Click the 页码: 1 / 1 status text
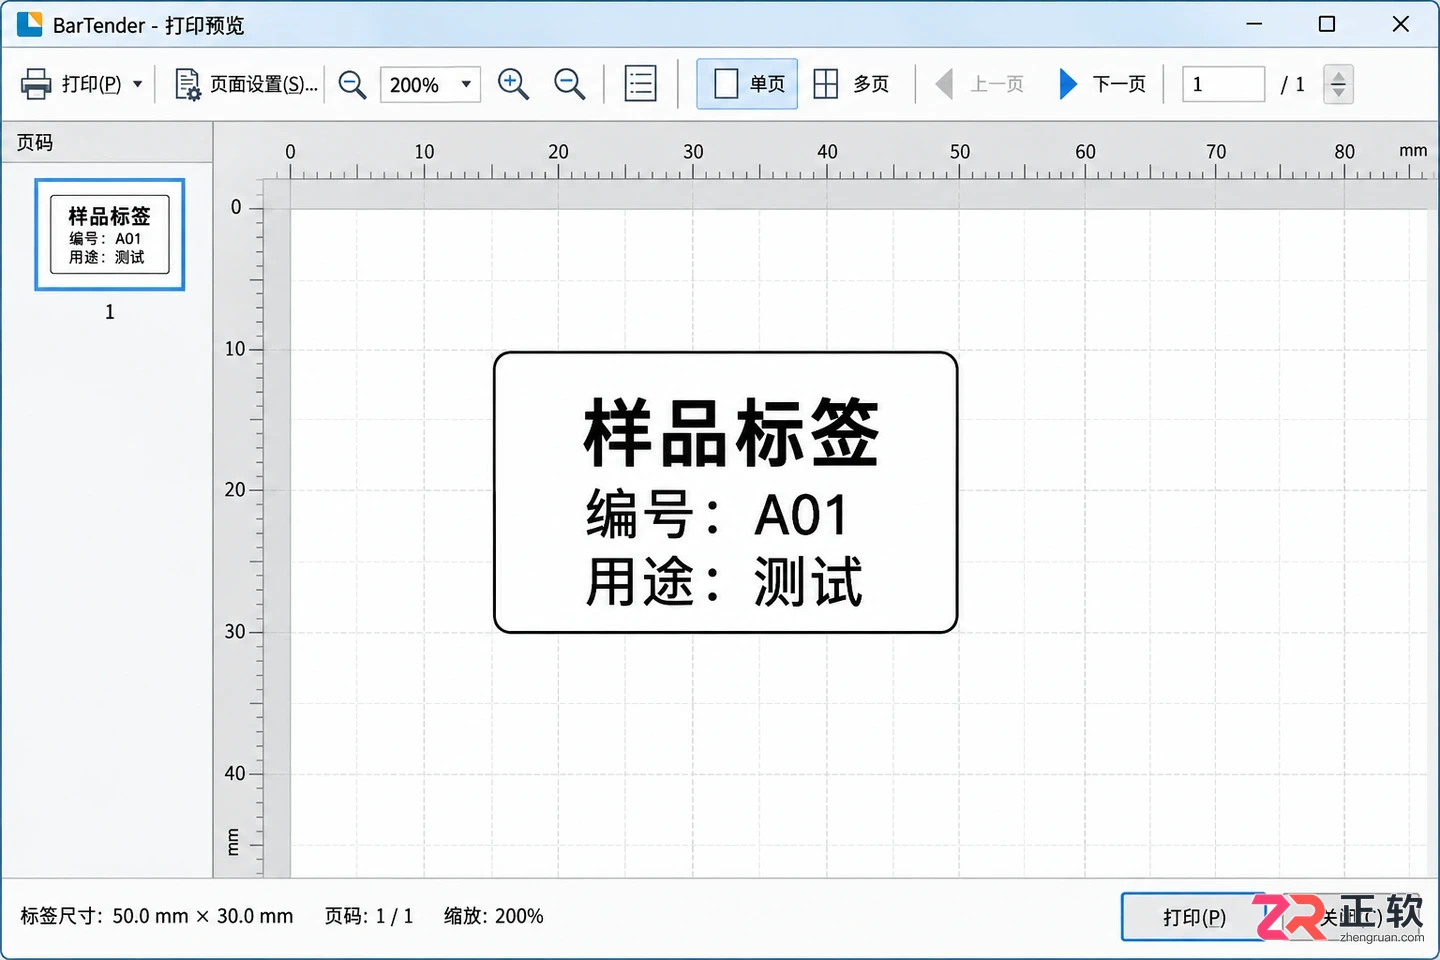1440x960 pixels. 369,916
